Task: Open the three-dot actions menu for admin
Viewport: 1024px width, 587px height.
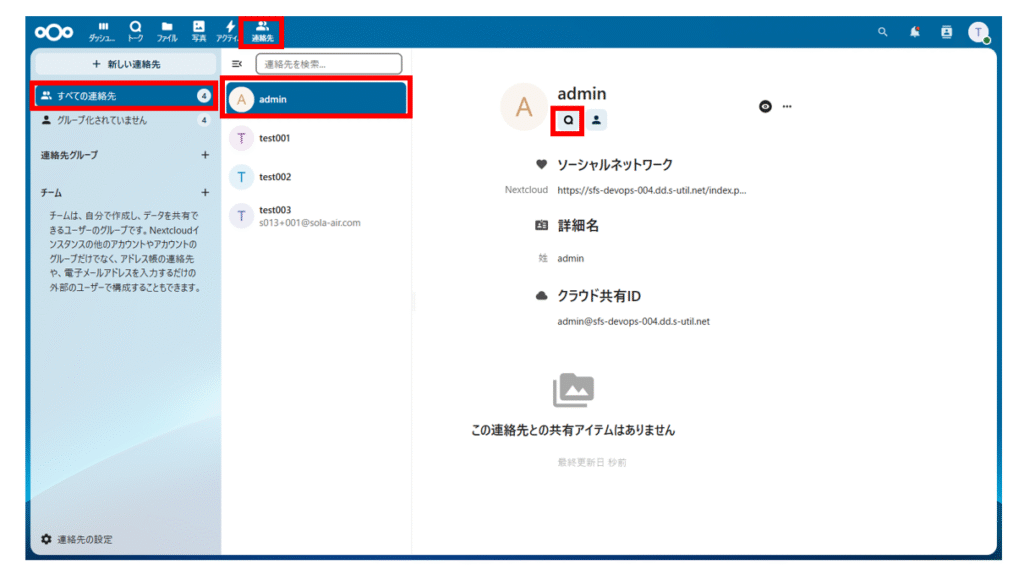Action: coord(787,106)
